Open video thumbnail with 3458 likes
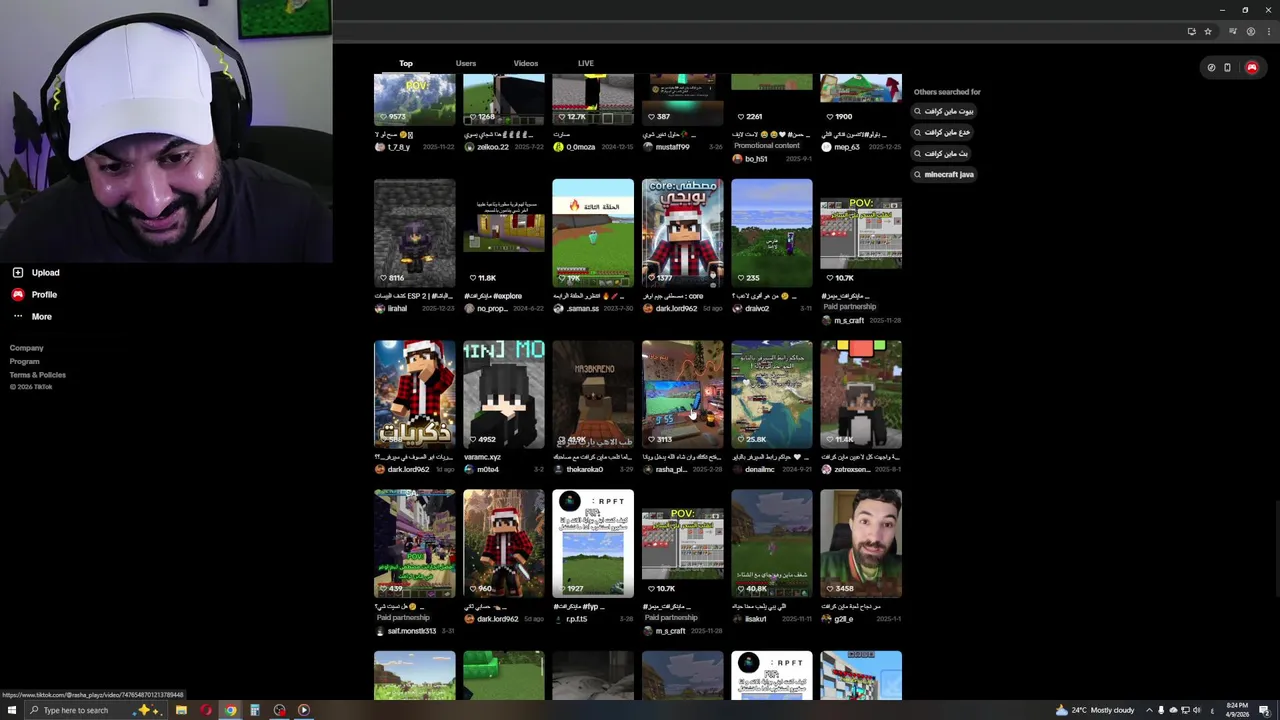The image size is (1280, 720). pos(861,543)
